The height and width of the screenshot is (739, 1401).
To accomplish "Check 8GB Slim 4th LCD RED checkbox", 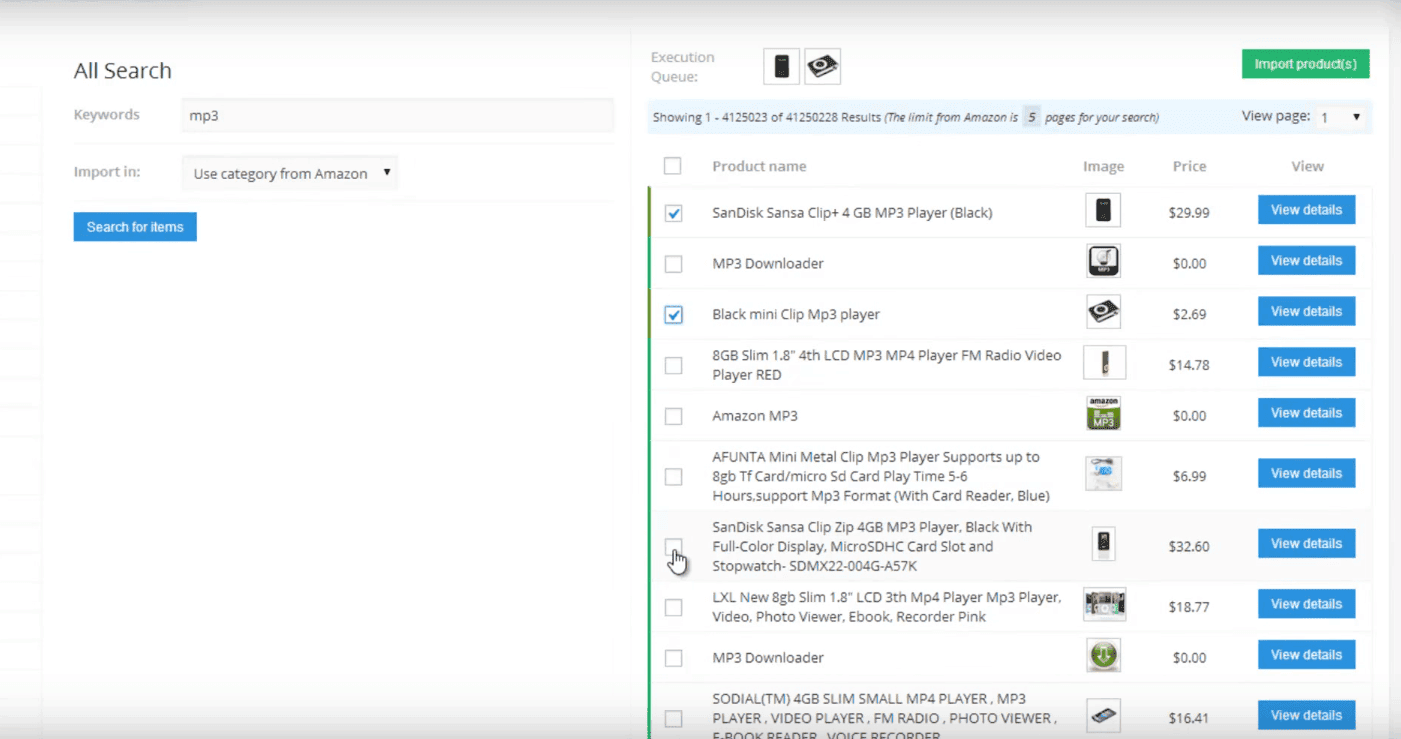I will (x=673, y=366).
